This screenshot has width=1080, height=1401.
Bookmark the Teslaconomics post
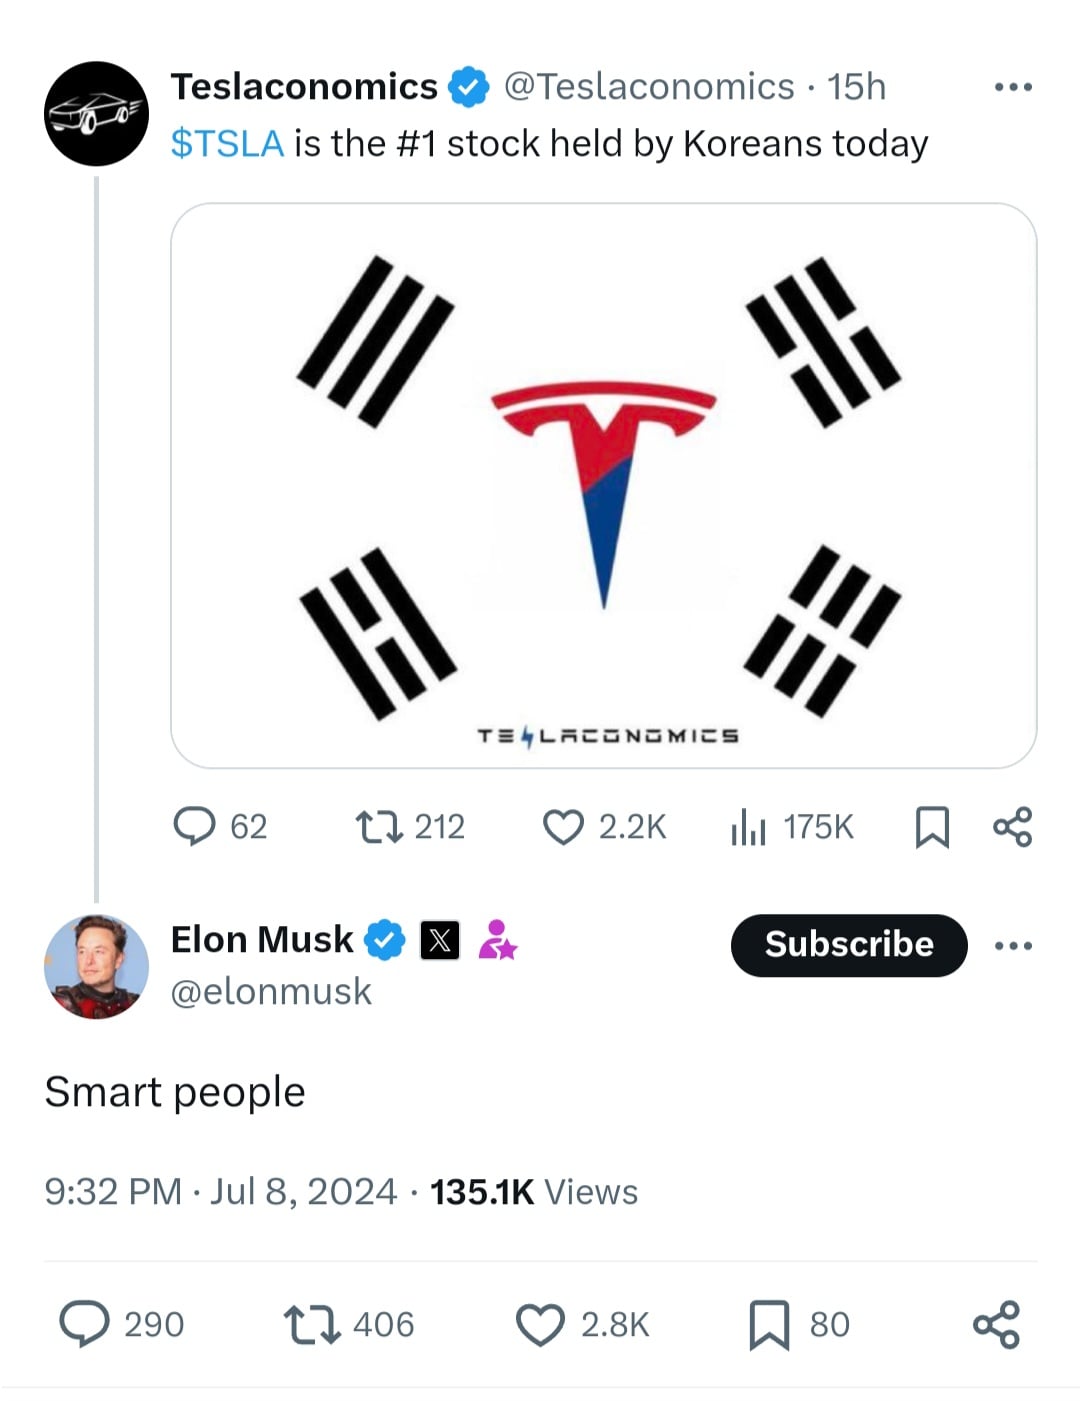click(x=932, y=827)
